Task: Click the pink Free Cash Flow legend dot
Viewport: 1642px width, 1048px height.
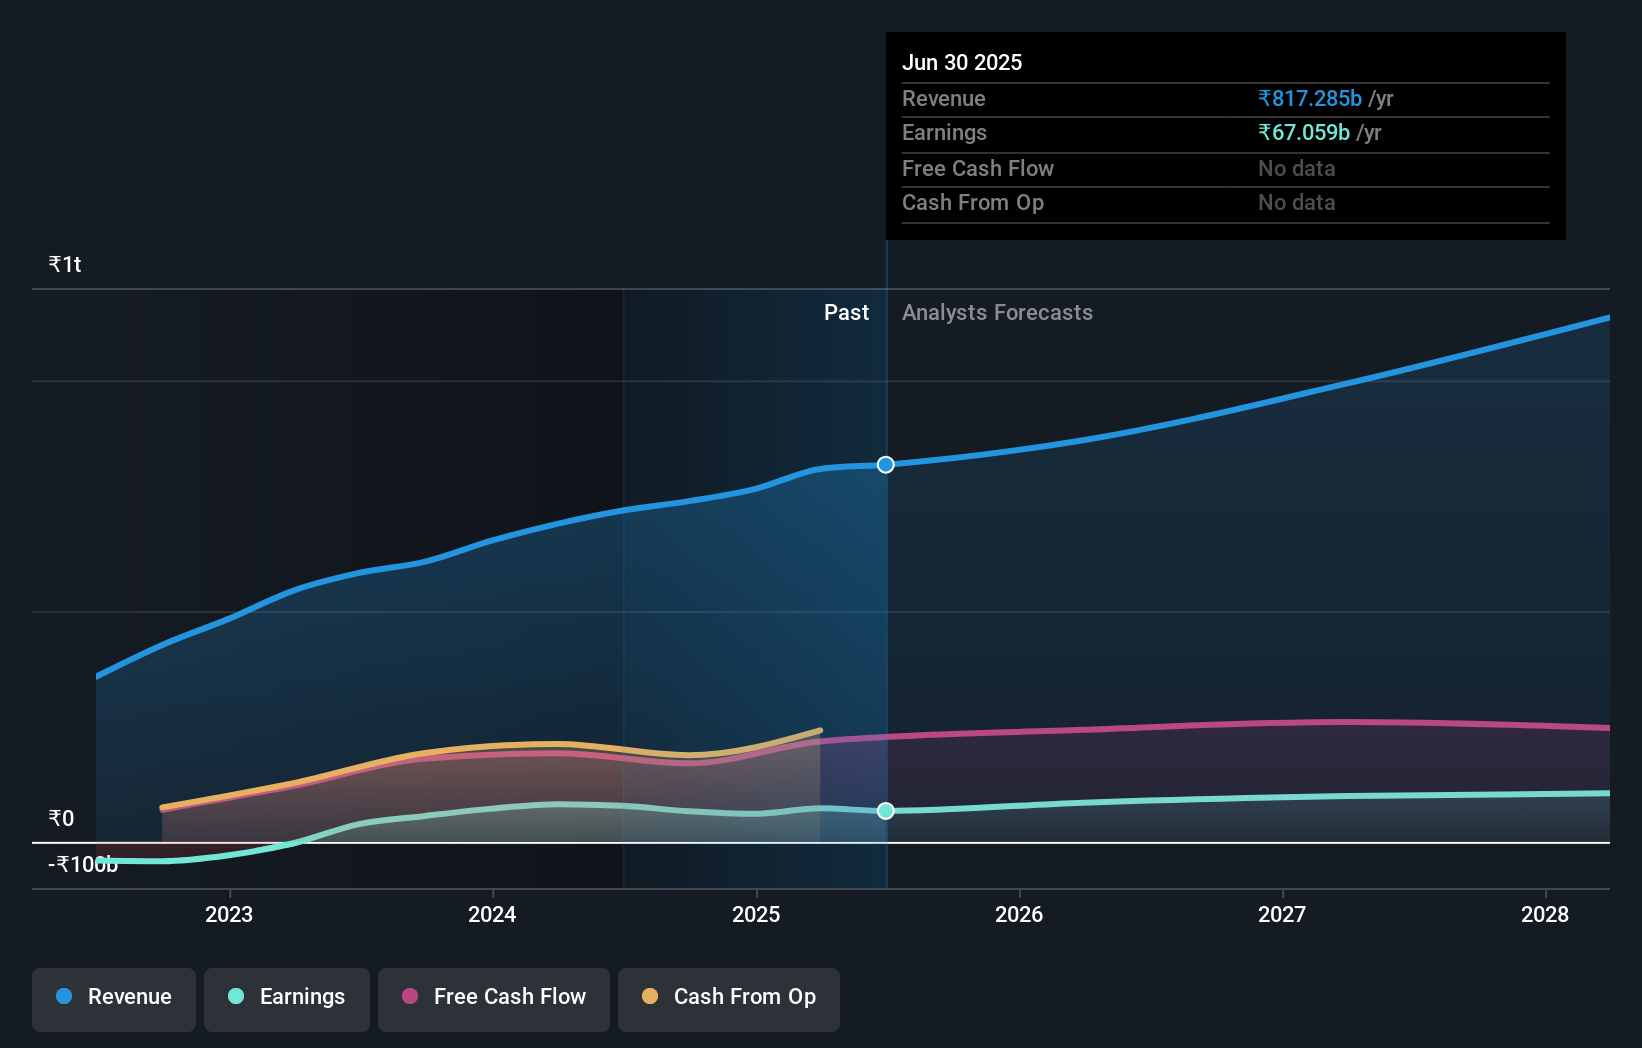Action: (408, 997)
